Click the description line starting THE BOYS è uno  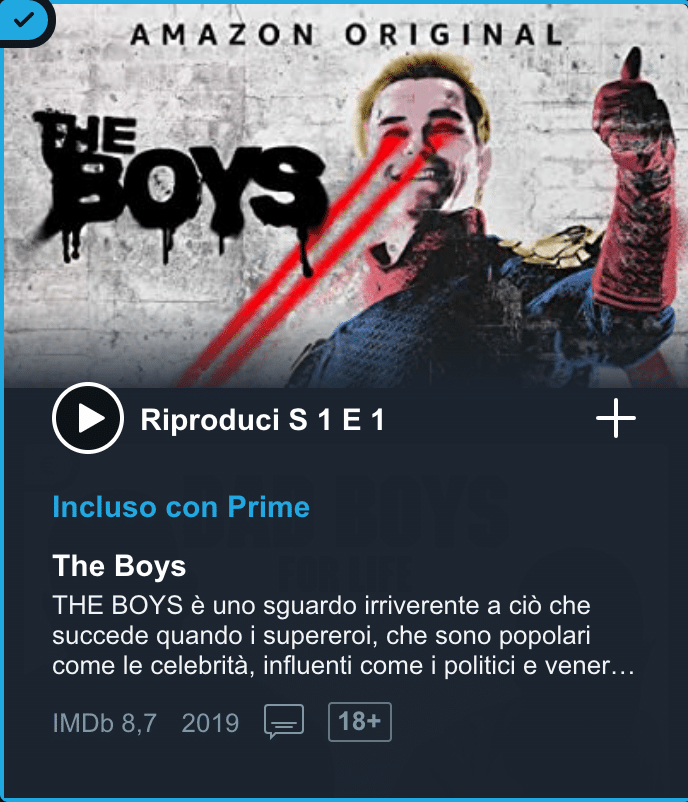pos(321,606)
